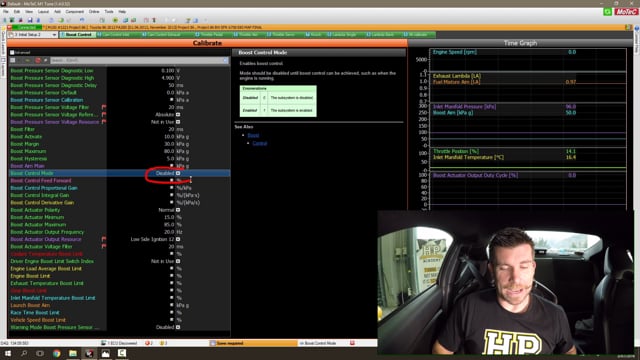Open Chrome from the Windows taskbar
The height and width of the screenshot is (360, 640).
tap(56, 353)
